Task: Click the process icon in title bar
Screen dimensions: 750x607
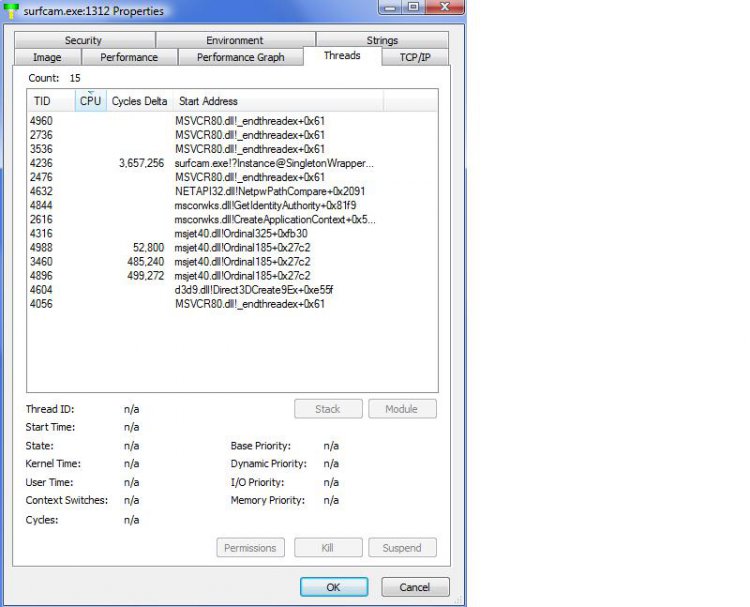Action: click(x=11, y=11)
